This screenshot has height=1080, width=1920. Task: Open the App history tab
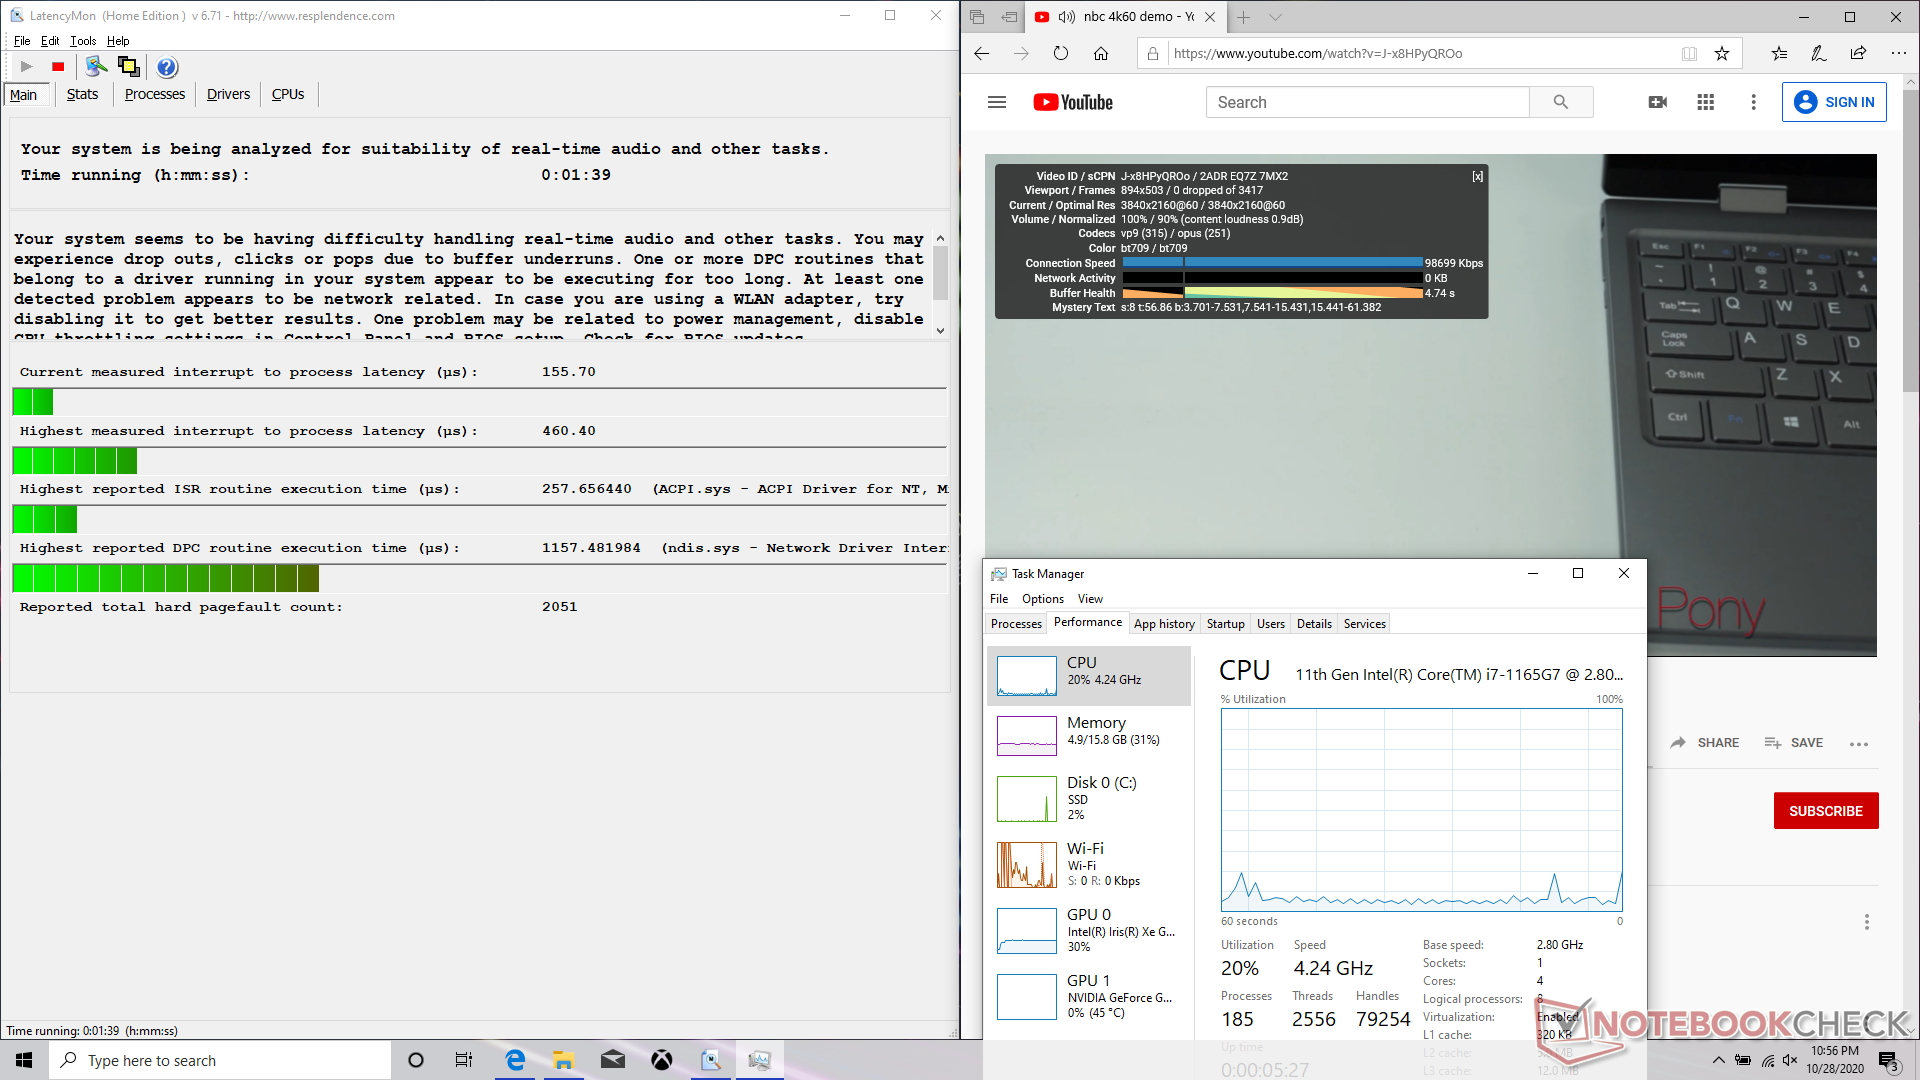click(1164, 624)
